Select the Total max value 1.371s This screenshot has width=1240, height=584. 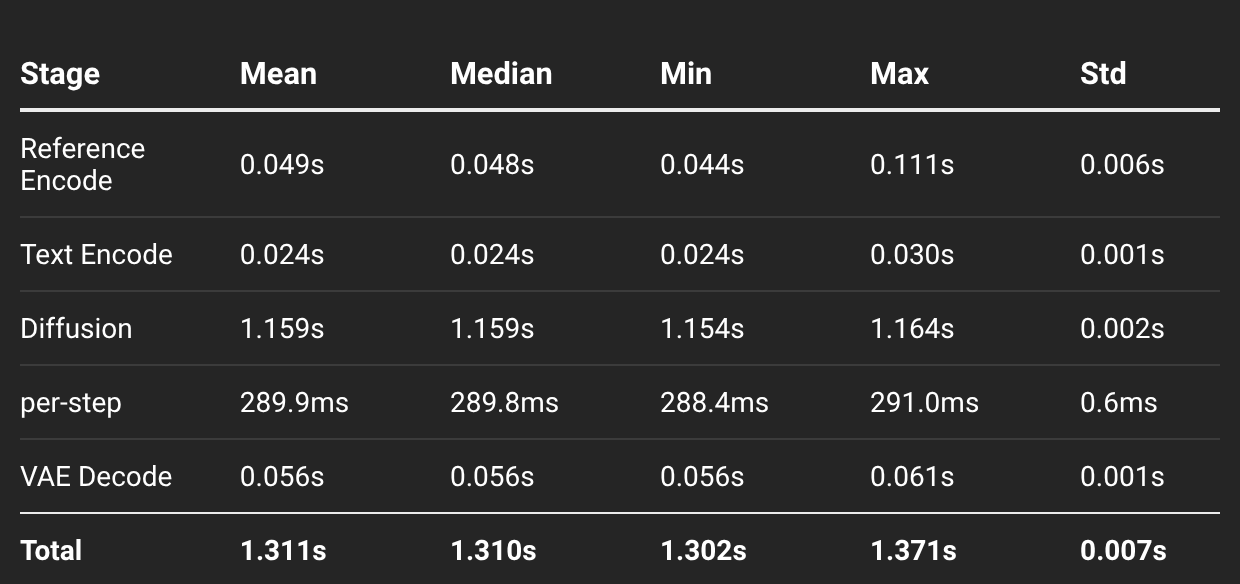click(913, 550)
